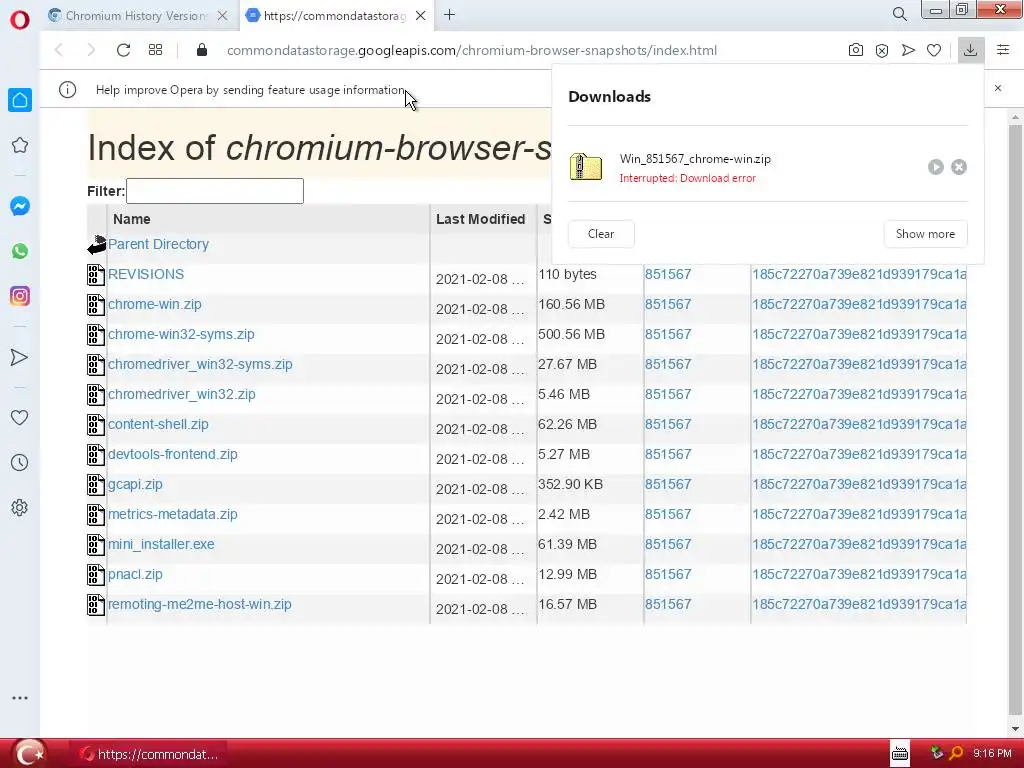The height and width of the screenshot is (768, 1024).
Task: Open the 851567 revision link in the REVISIONS row
Action: click(667, 274)
